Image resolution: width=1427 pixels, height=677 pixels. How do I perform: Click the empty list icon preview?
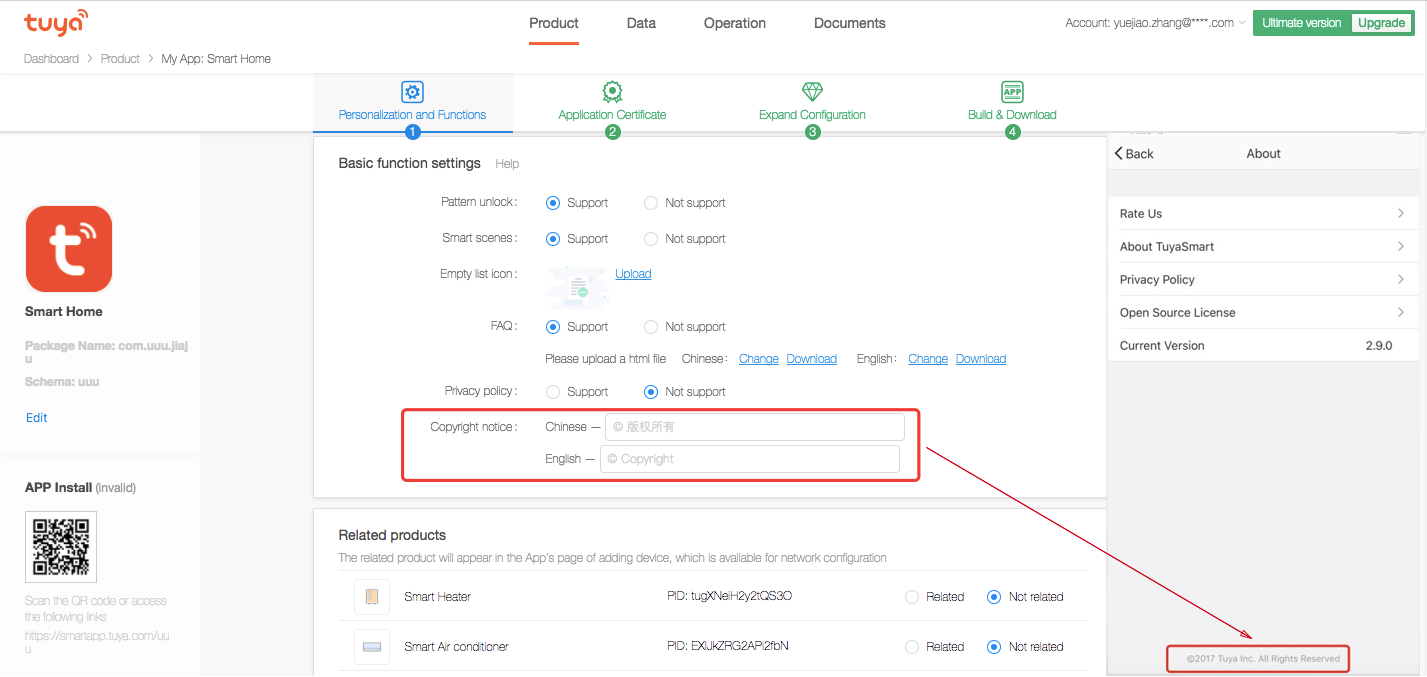pyautogui.click(x=578, y=286)
